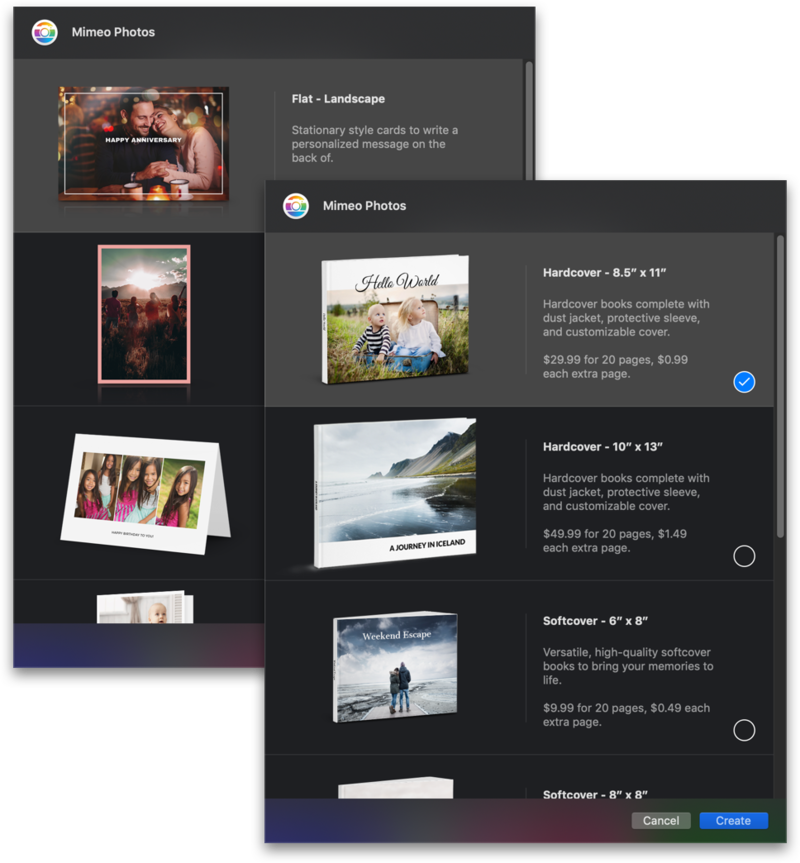
Task: Select the Softcover - 8" x 8" book option
Action: (595, 794)
